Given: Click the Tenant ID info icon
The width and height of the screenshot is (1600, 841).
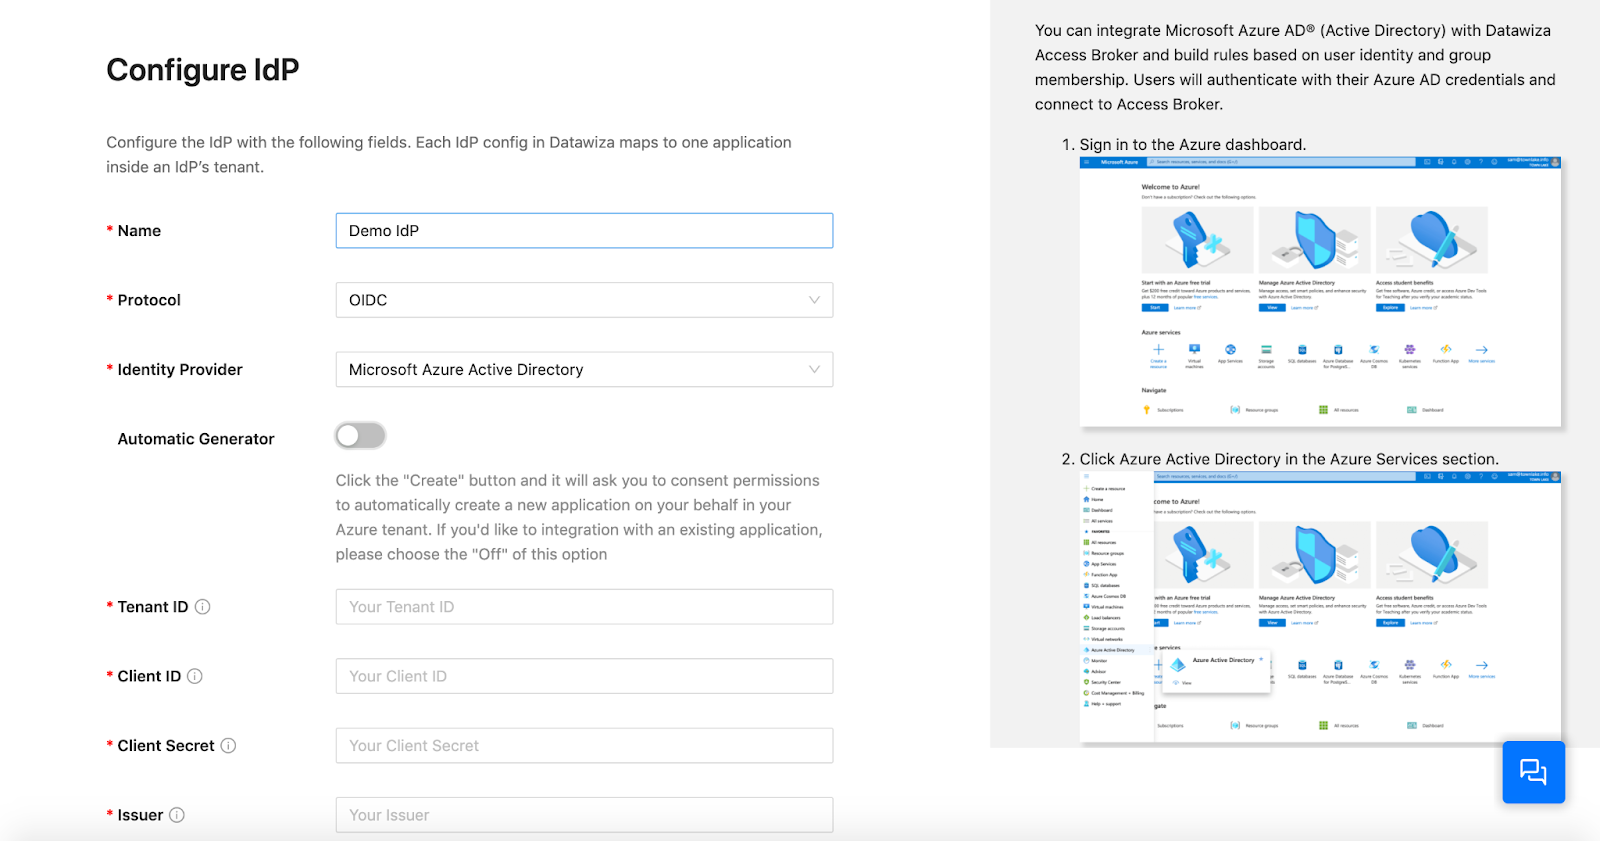Looking at the screenshot, I should point(202,607).
